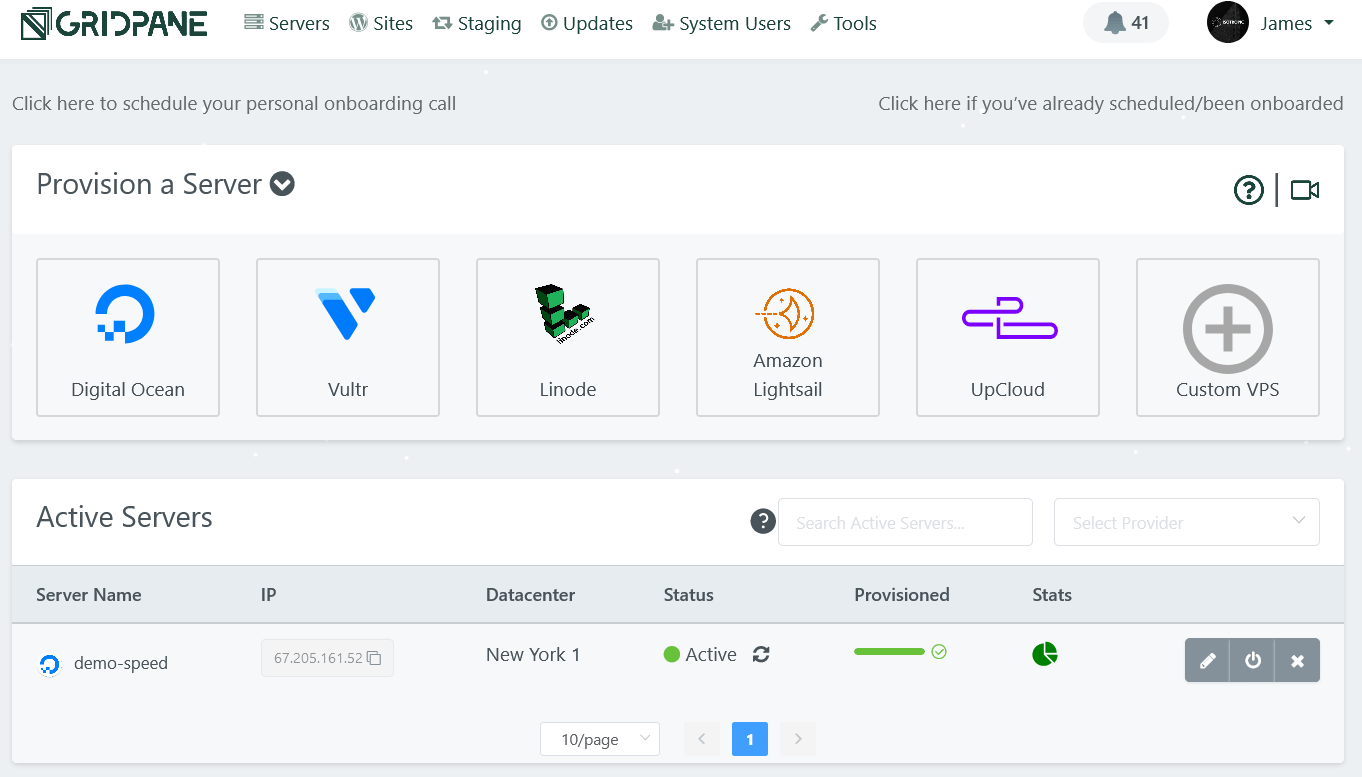
Task: Open the Tools menu
Action: coord(843,23)
